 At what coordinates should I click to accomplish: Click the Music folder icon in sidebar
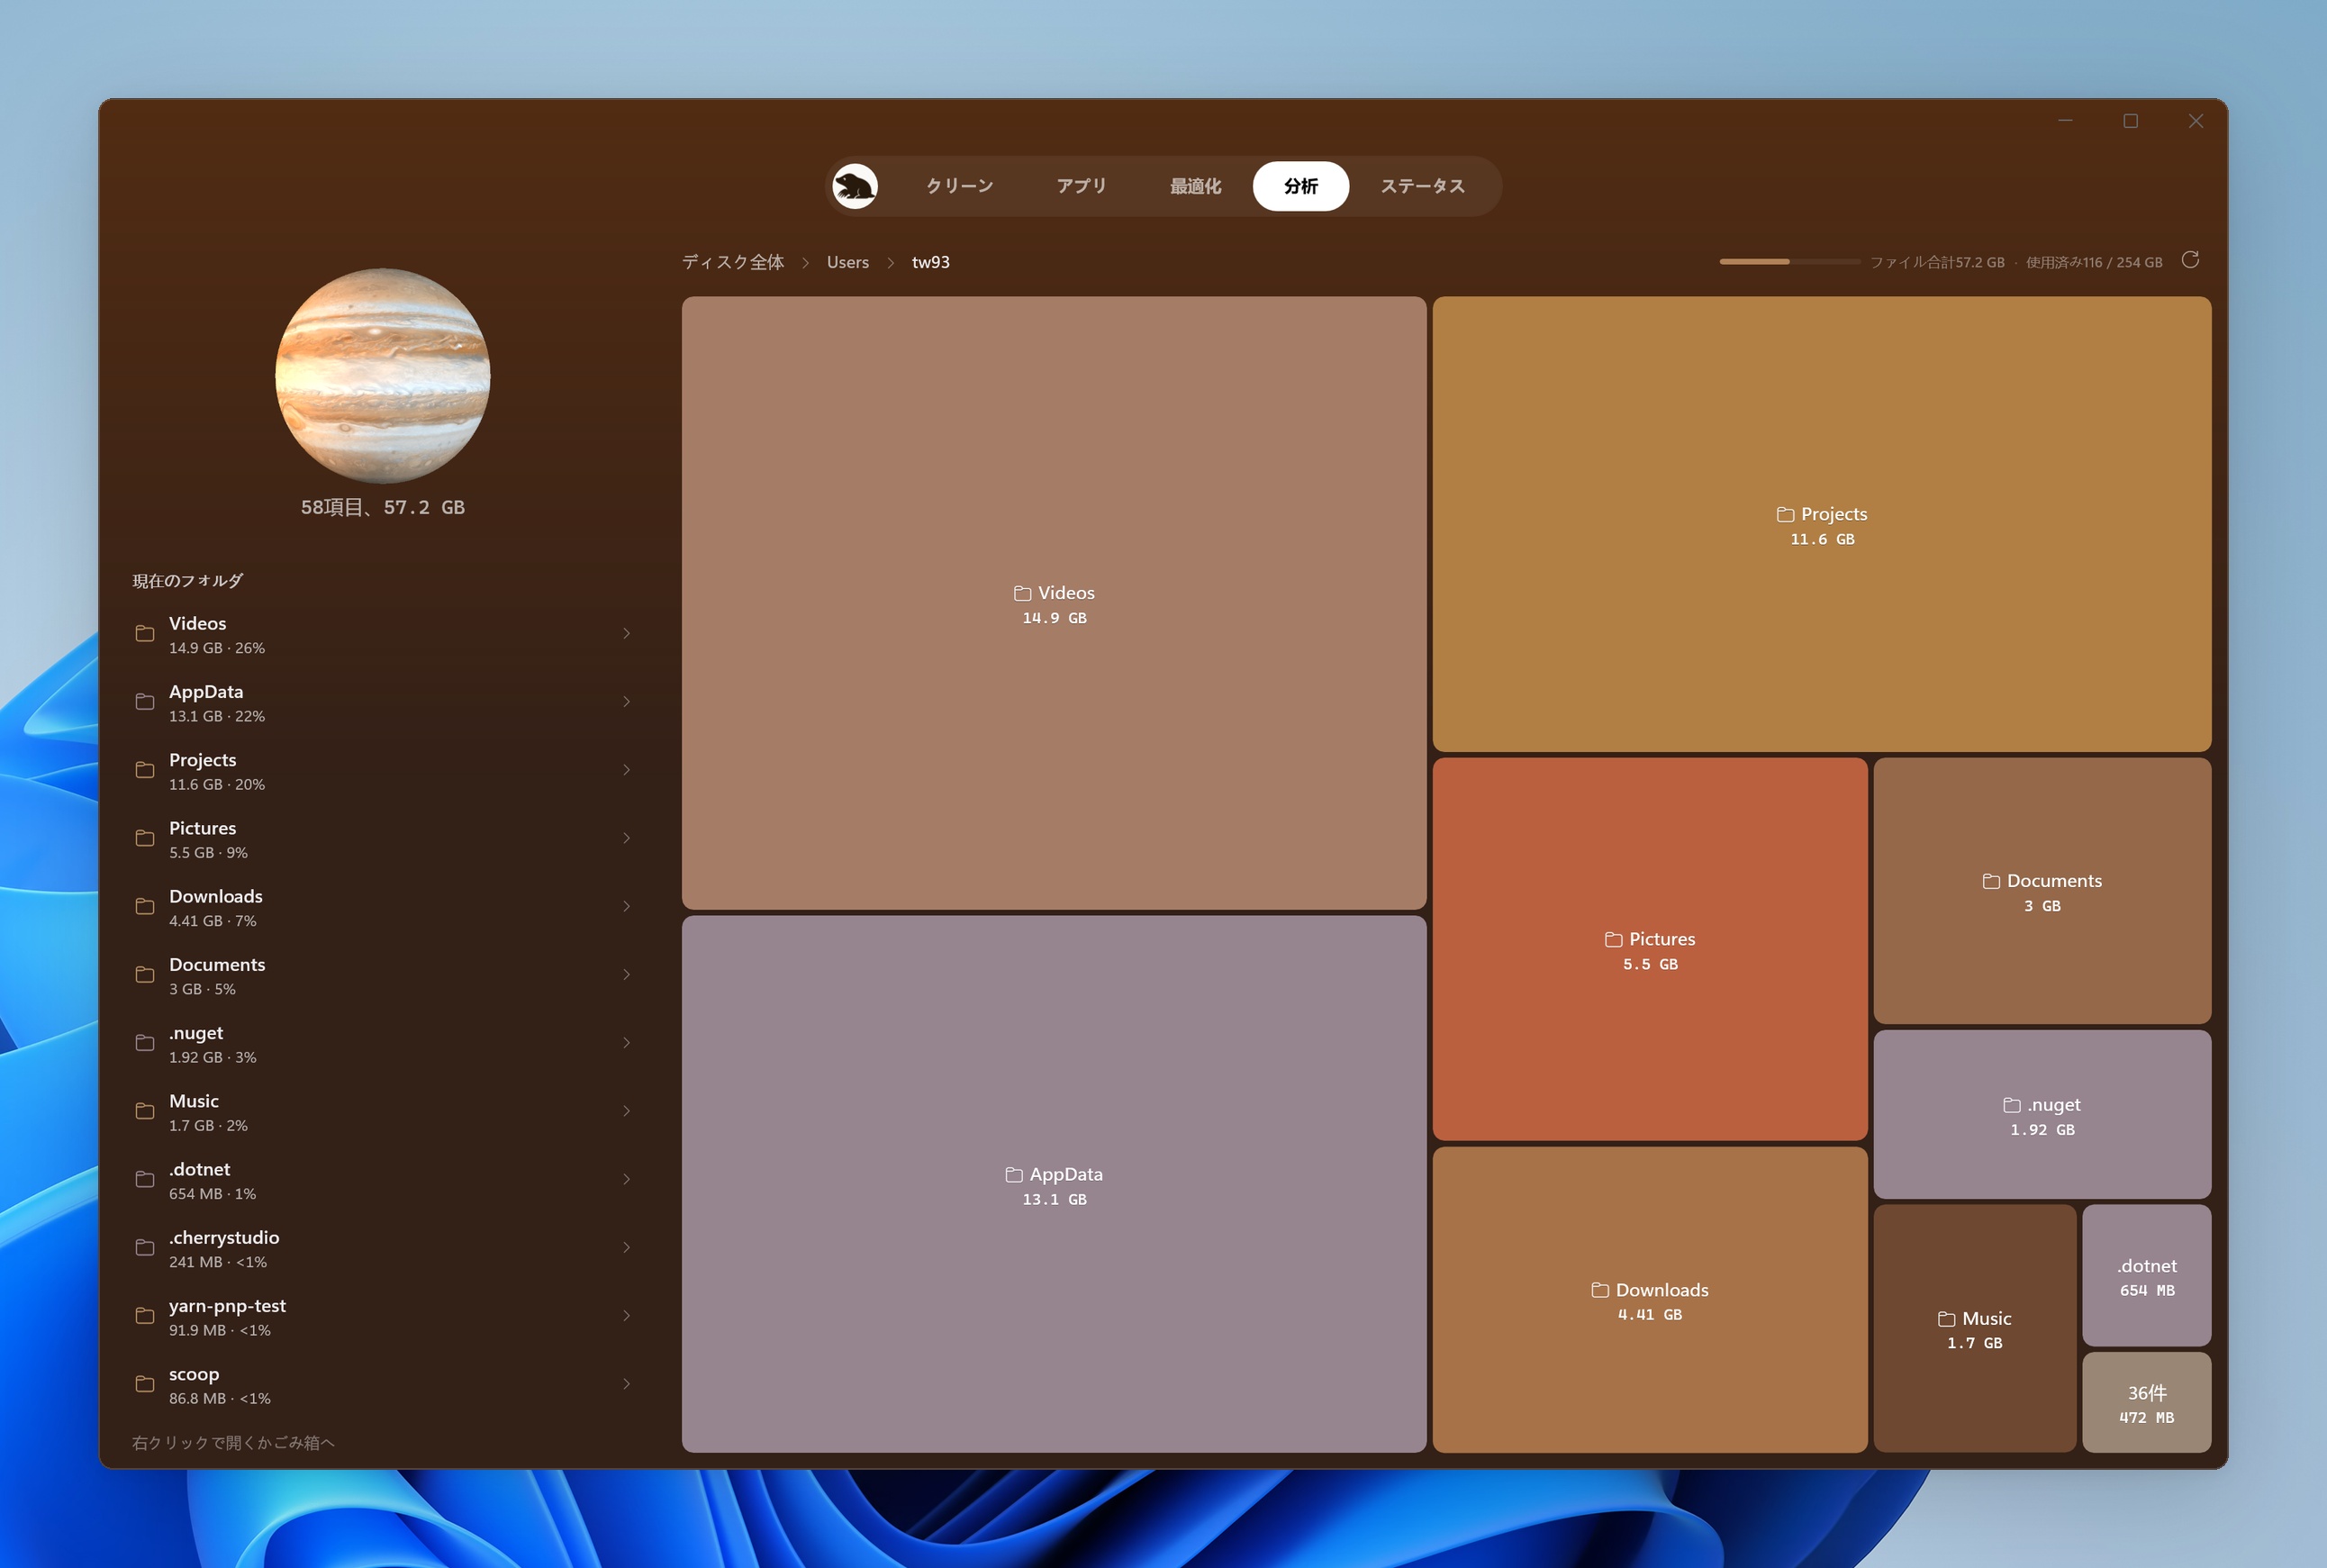[x=145, y=1111]
